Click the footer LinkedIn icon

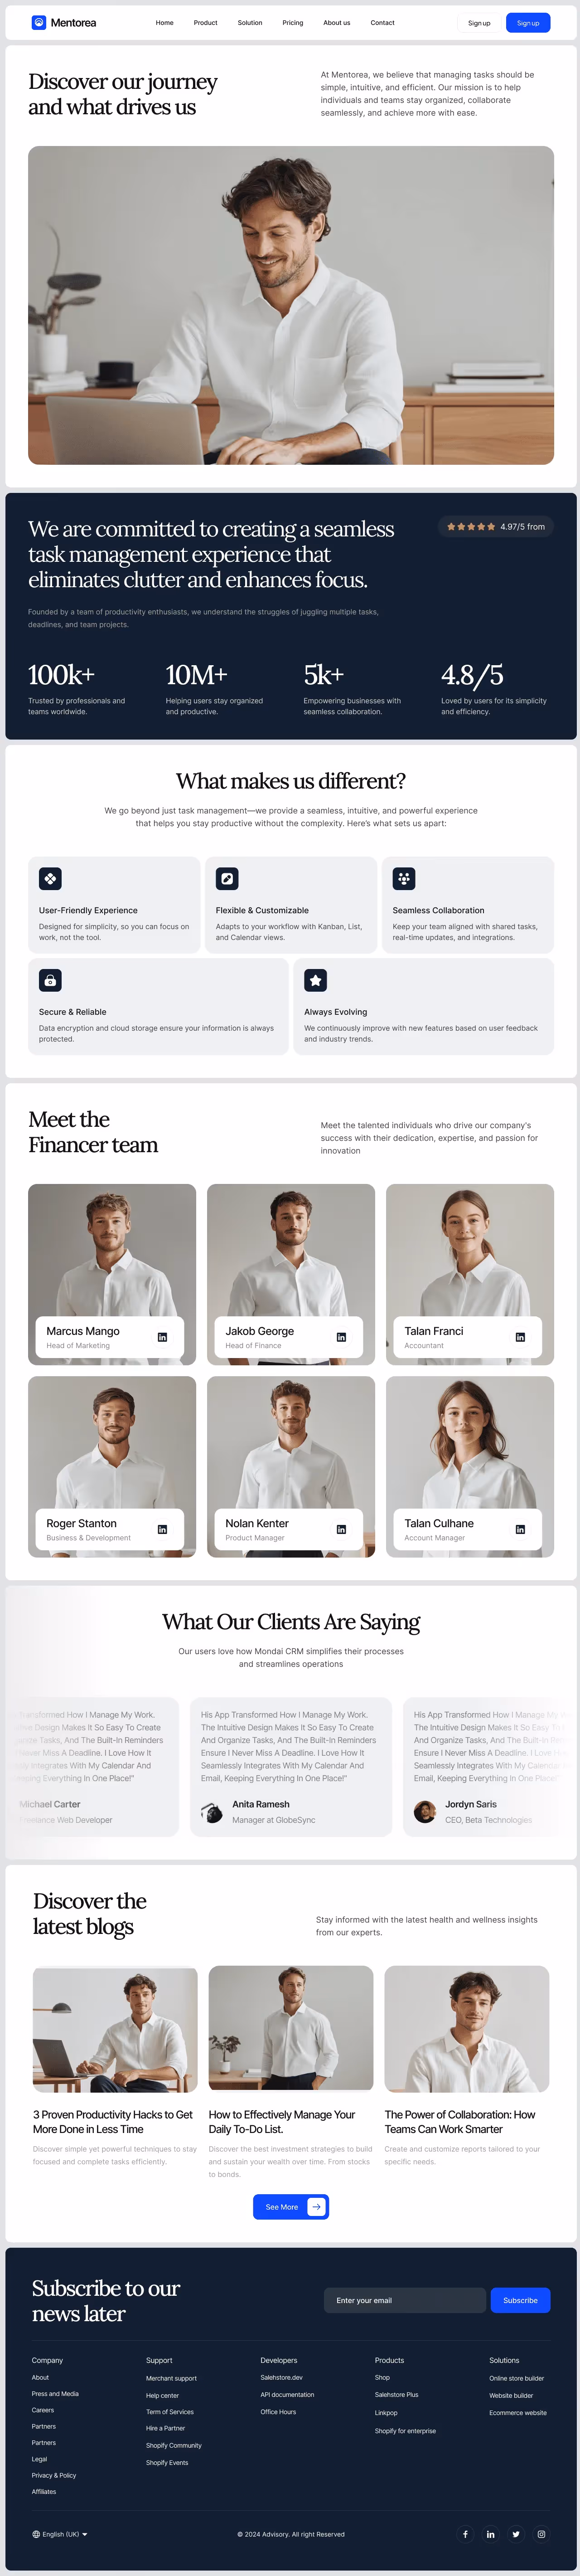tap(490, 2534)
